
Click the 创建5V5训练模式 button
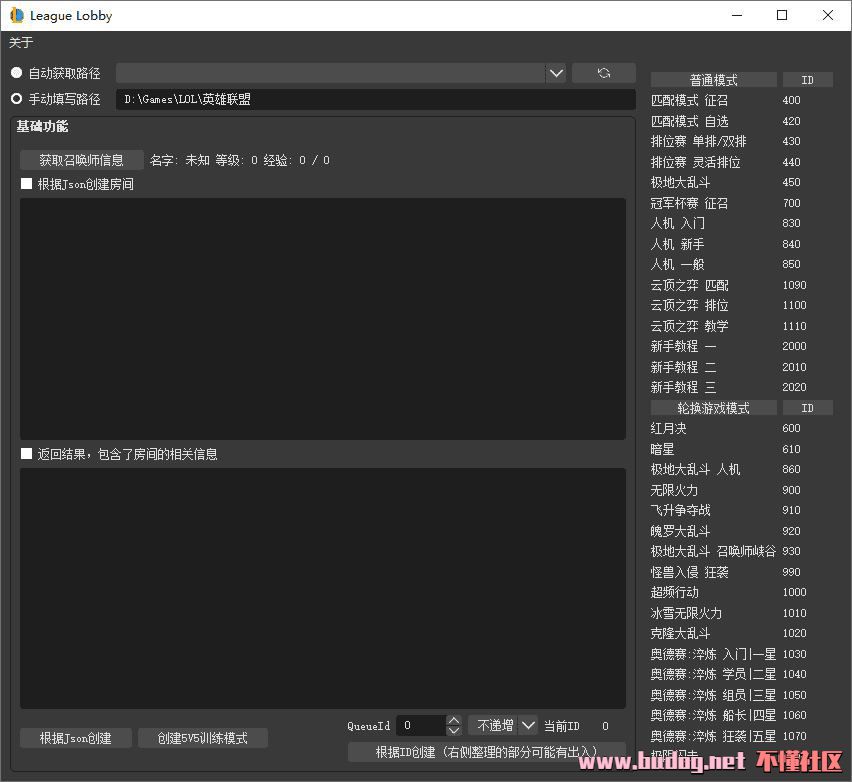pyautogui.click(x=203, y=738)
